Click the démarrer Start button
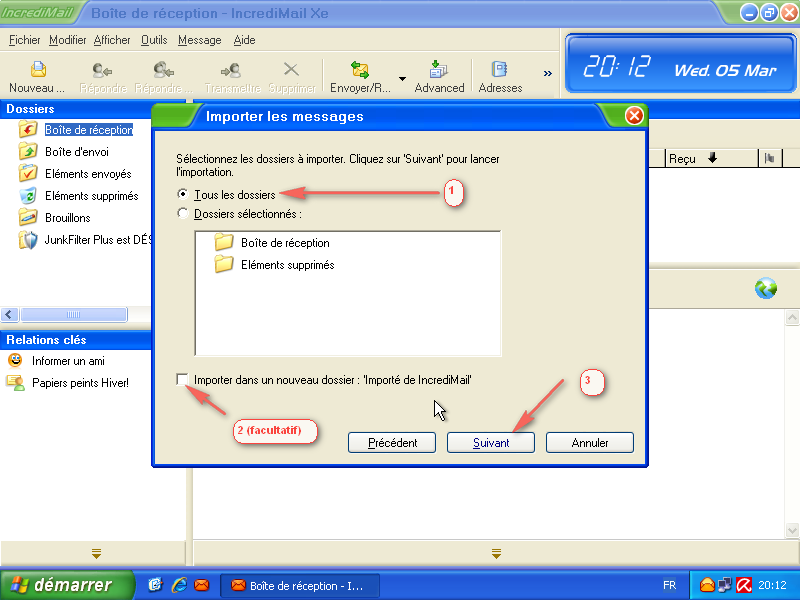This screenshot has height=600, width=800. [x=66, y=585]
